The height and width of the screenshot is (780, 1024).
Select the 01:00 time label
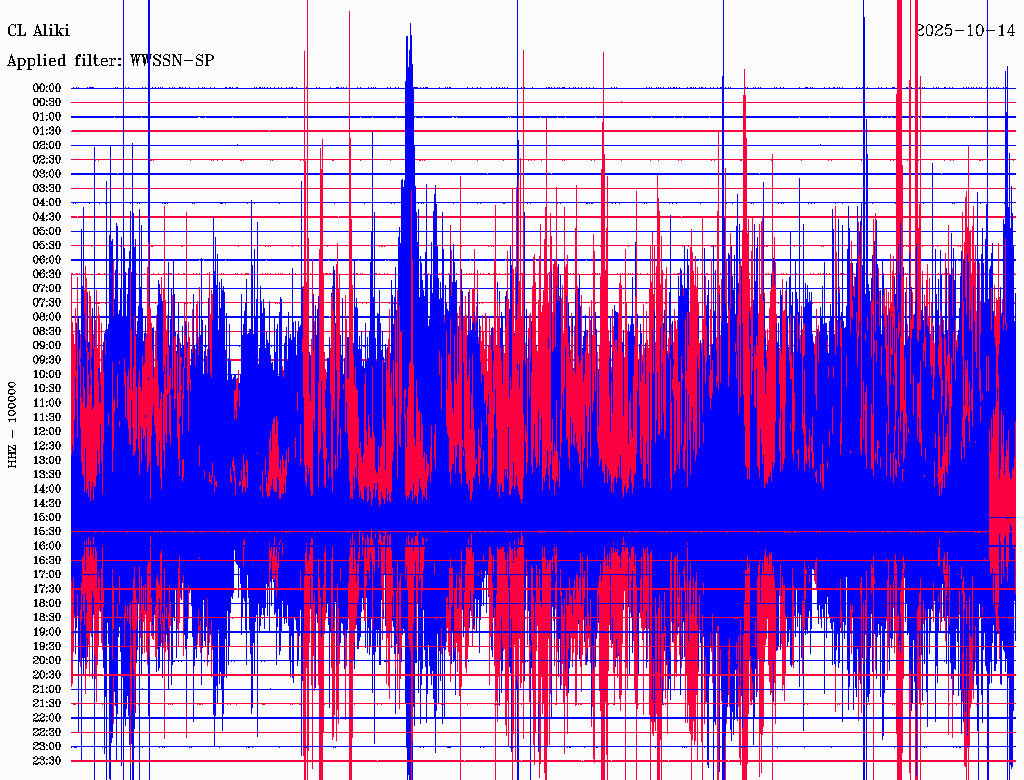(x=47, y=117)
